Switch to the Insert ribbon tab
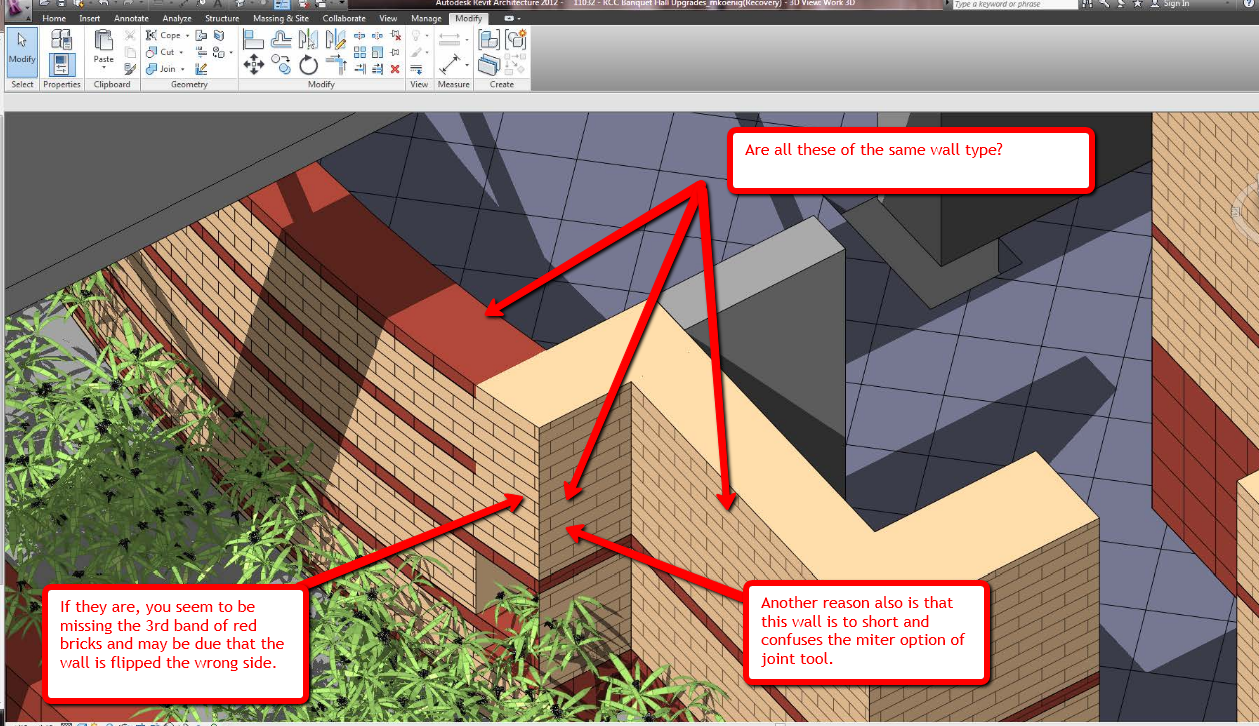Image resolution: width=1259 pixels, height=726 pixels. [90, 18]
